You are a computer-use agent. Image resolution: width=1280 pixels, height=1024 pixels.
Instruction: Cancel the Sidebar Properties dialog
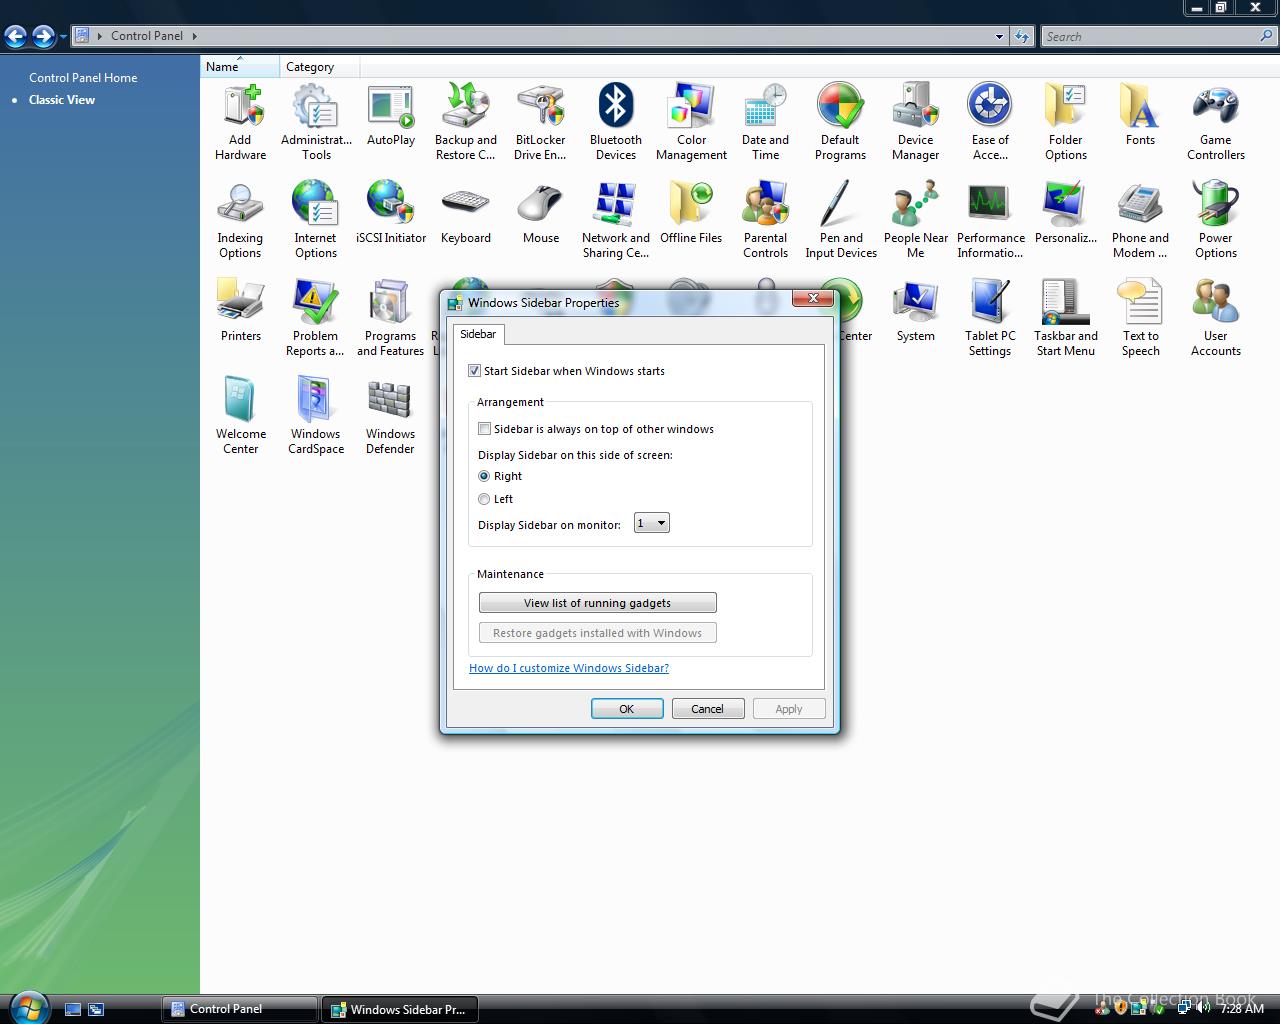point(707,709)
